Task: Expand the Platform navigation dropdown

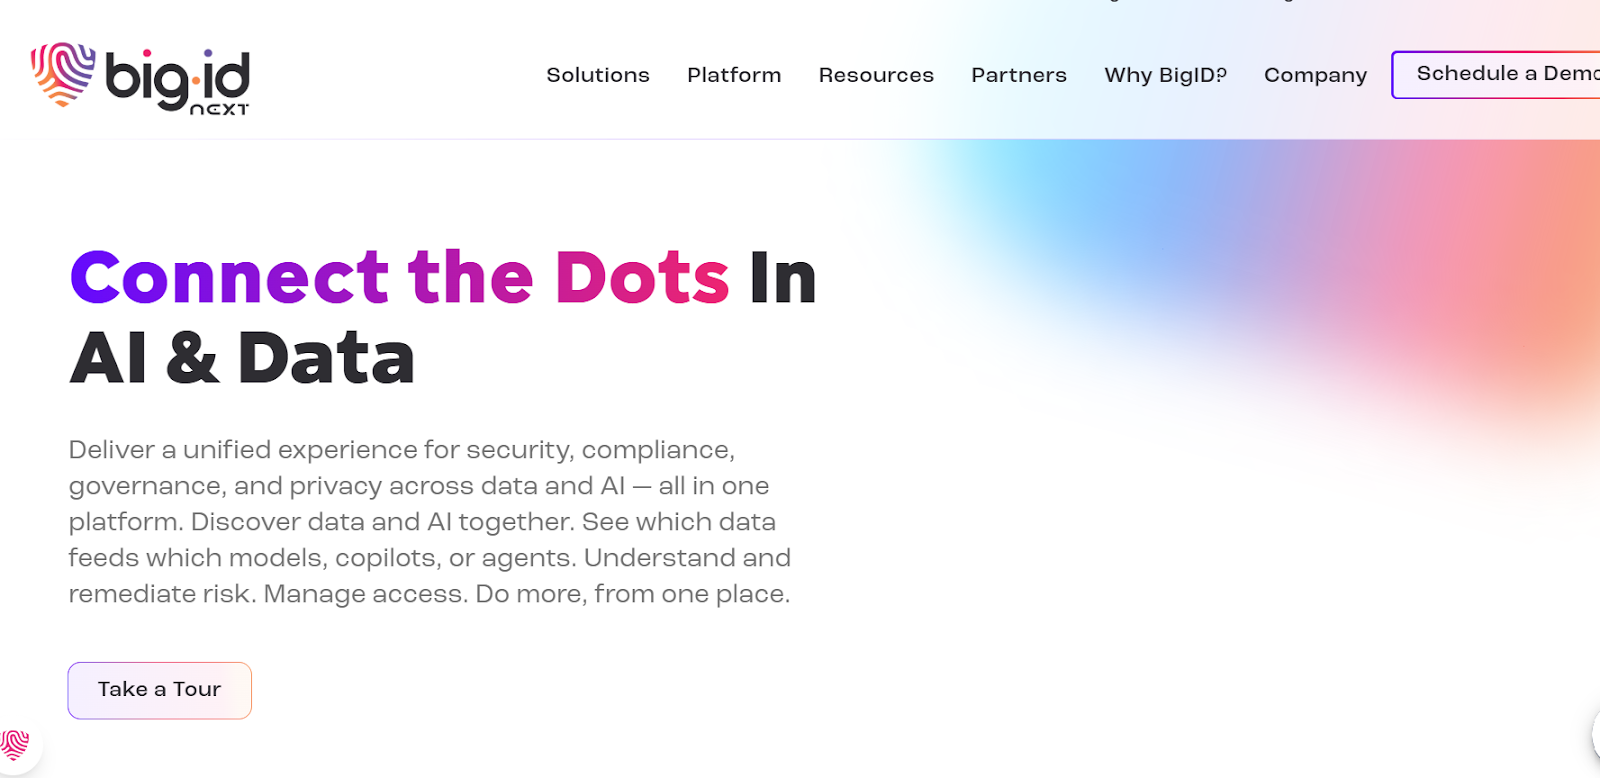Action: [733, 74]
